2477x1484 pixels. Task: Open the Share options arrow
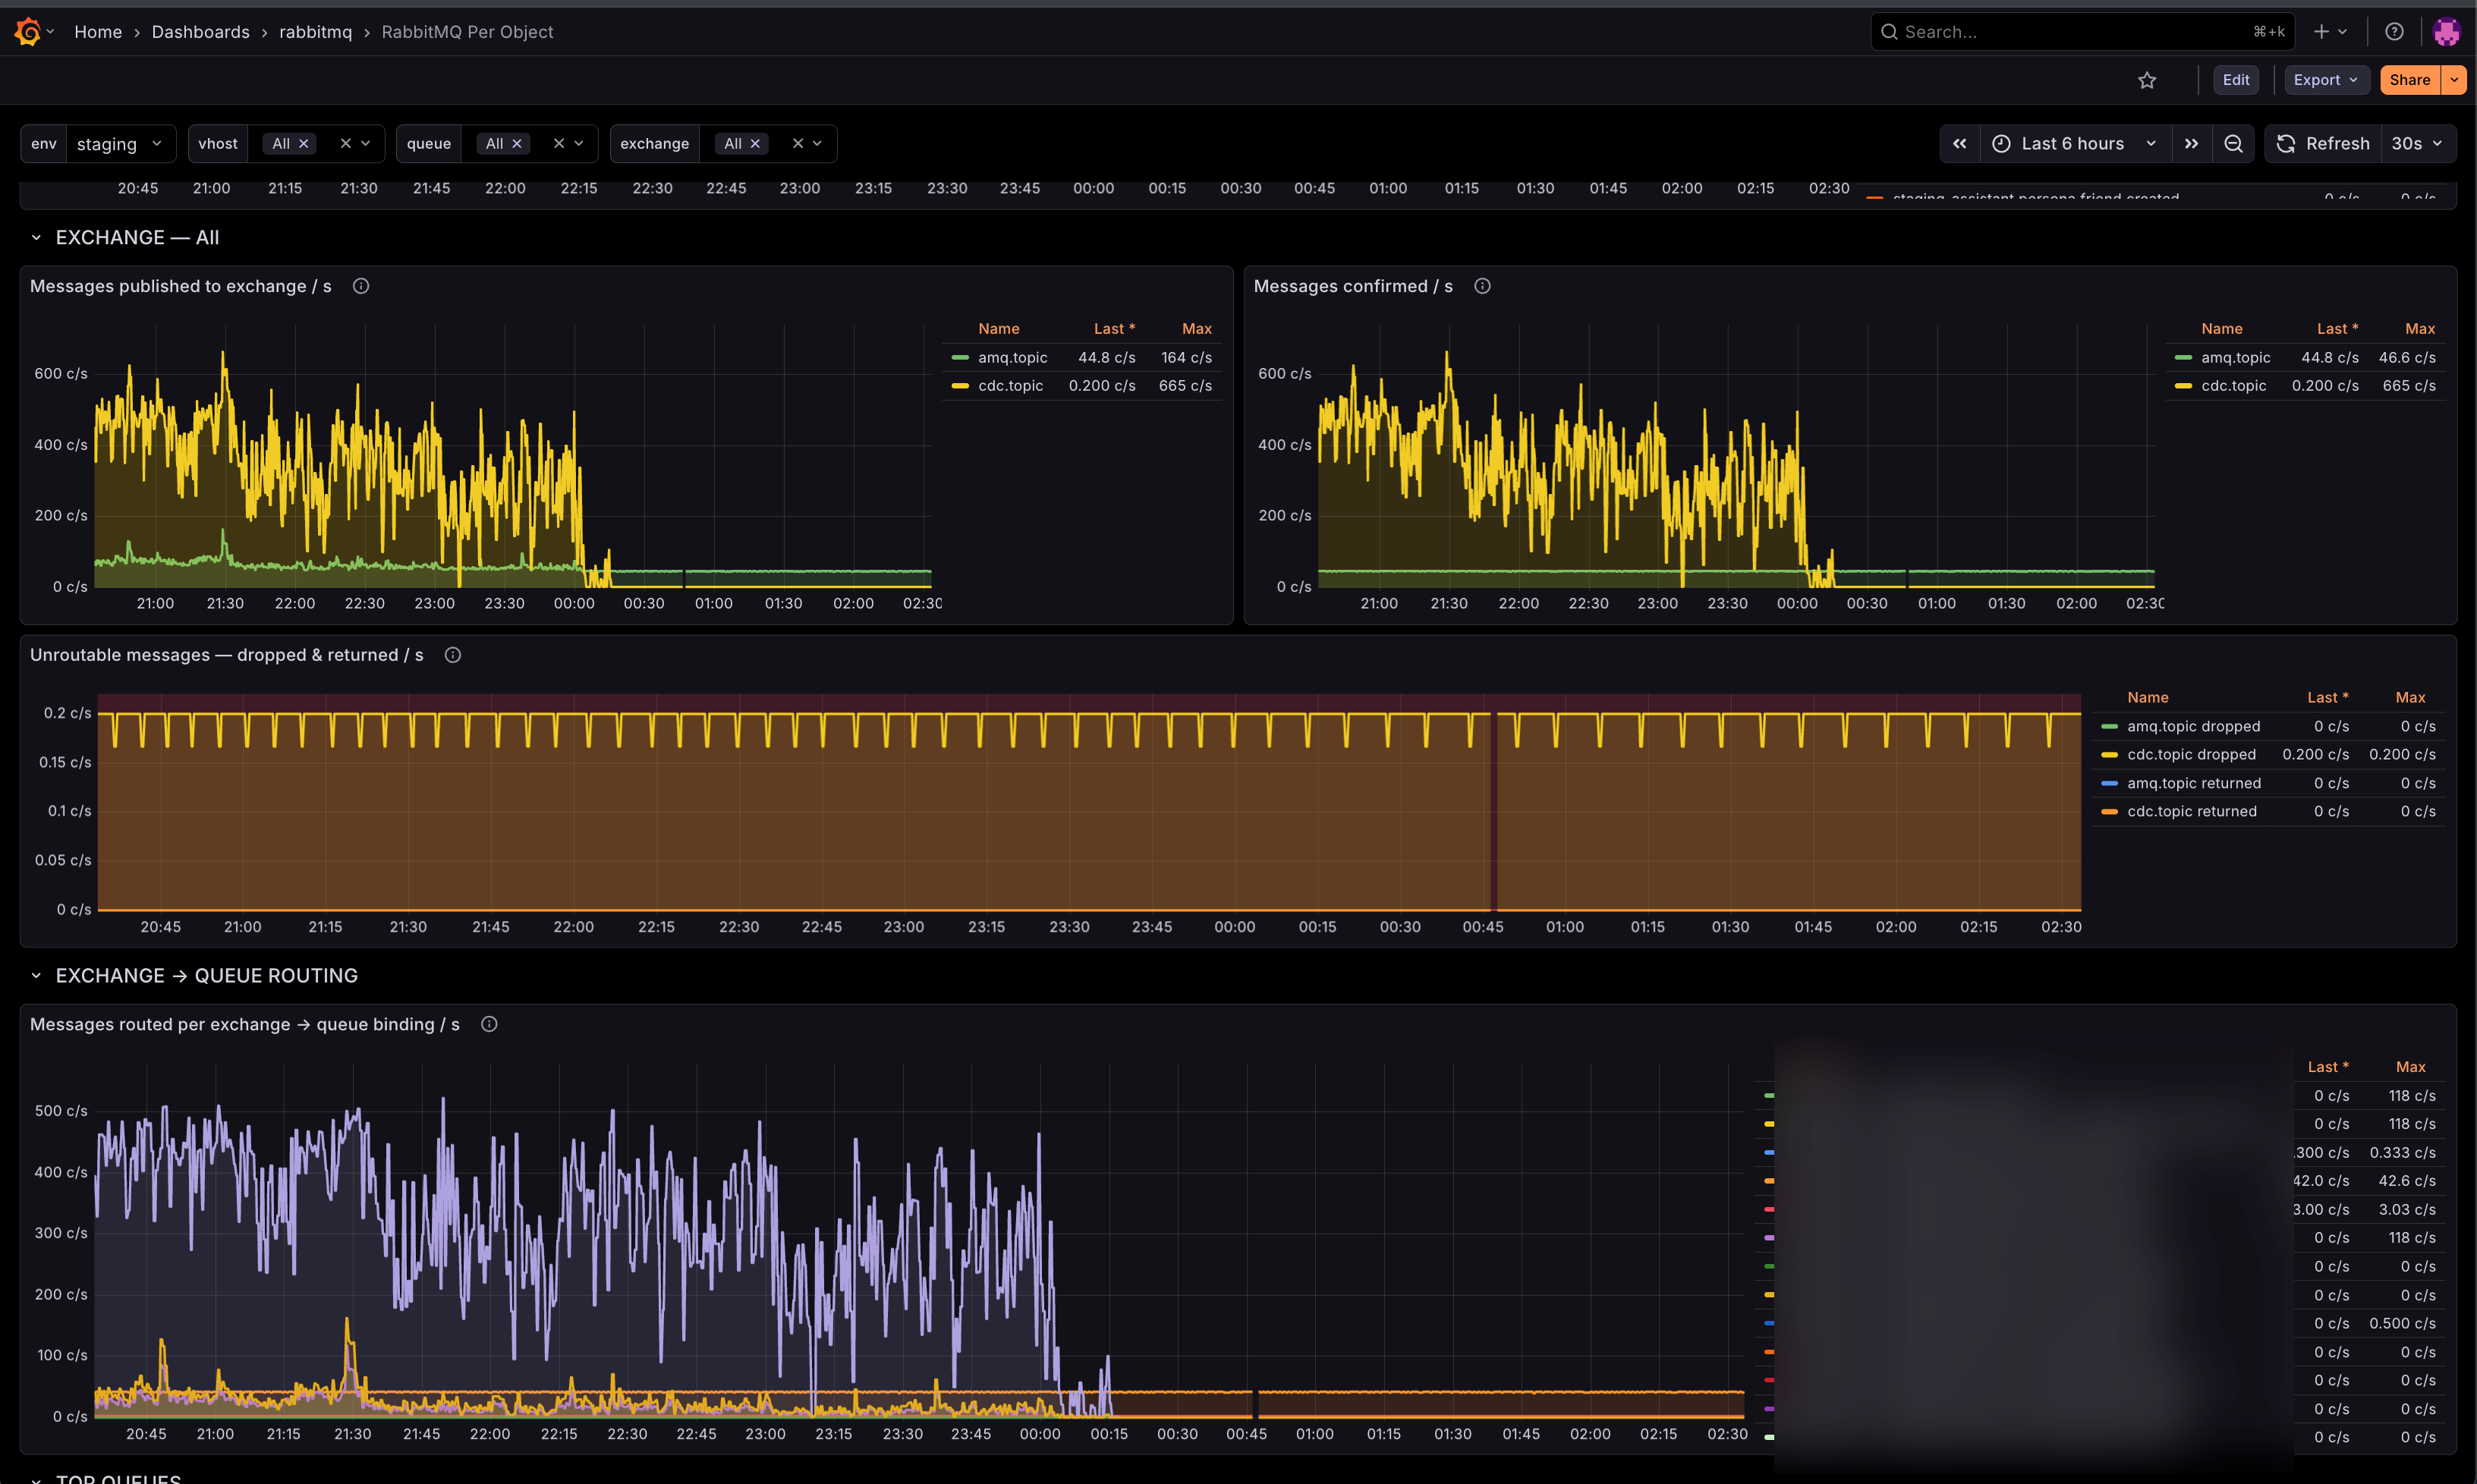(2454, 80)
